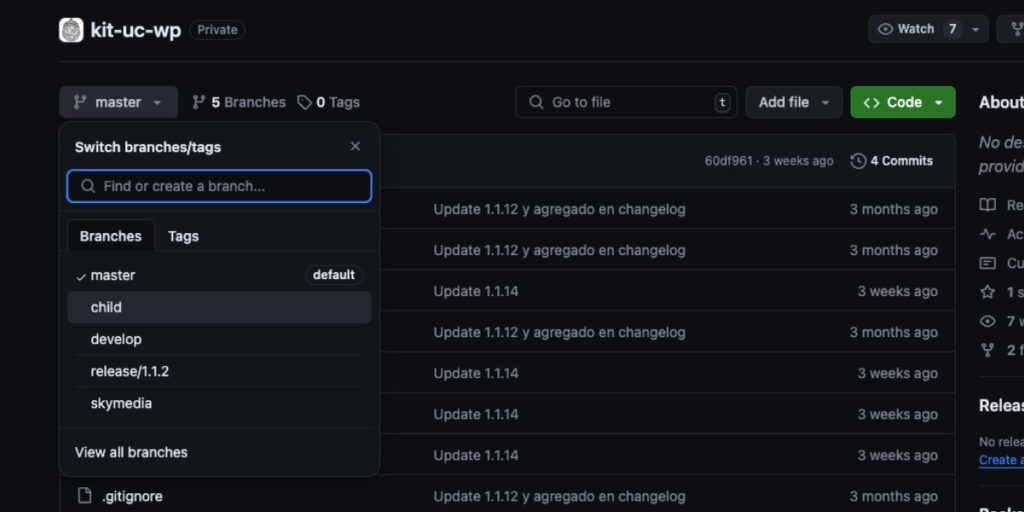
Task: Click the star icon in About sidebar
Action: click(x=988, y=292)
